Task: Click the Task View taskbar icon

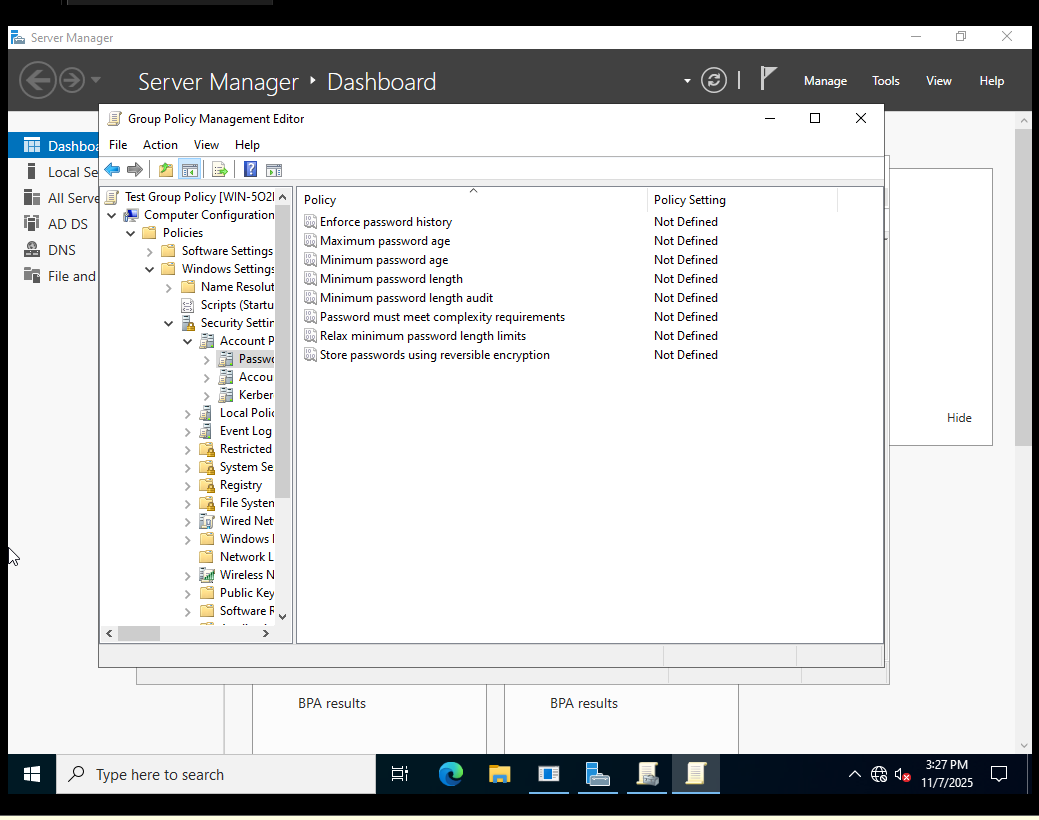Action: click(400, 774)
